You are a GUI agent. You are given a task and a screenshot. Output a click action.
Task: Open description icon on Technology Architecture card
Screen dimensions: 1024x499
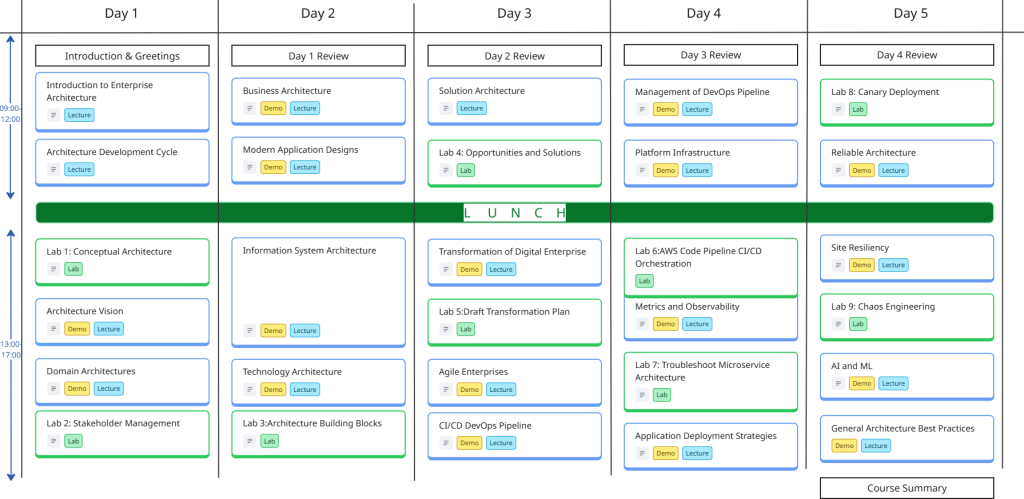(251, 389)
